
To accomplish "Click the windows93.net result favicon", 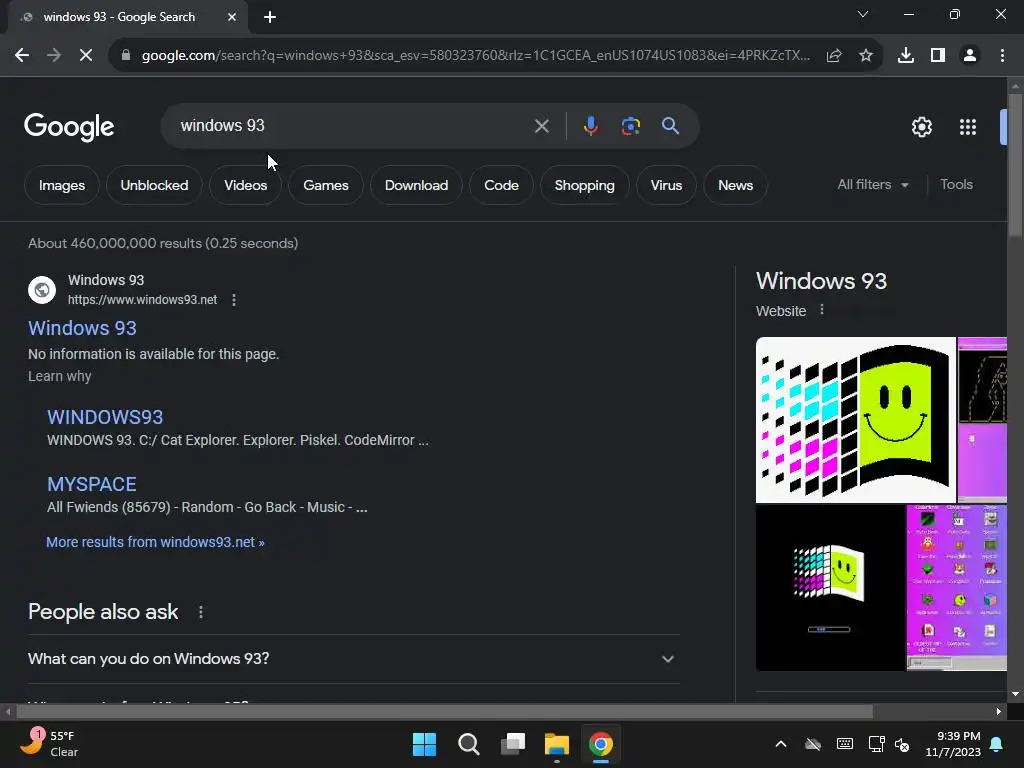I will tap(42, 289).
